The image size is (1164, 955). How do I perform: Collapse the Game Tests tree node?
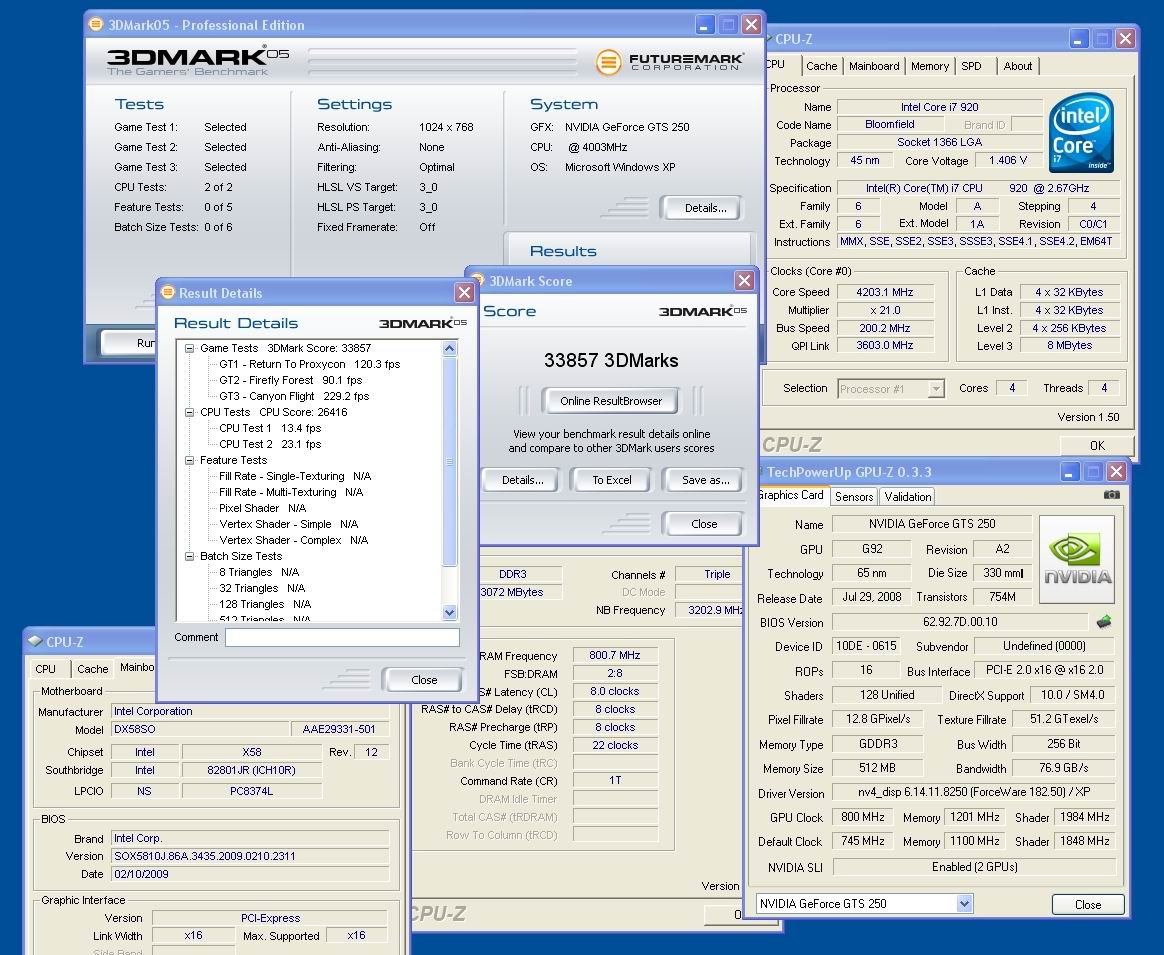pyautogui.click(x=189, y=348)
